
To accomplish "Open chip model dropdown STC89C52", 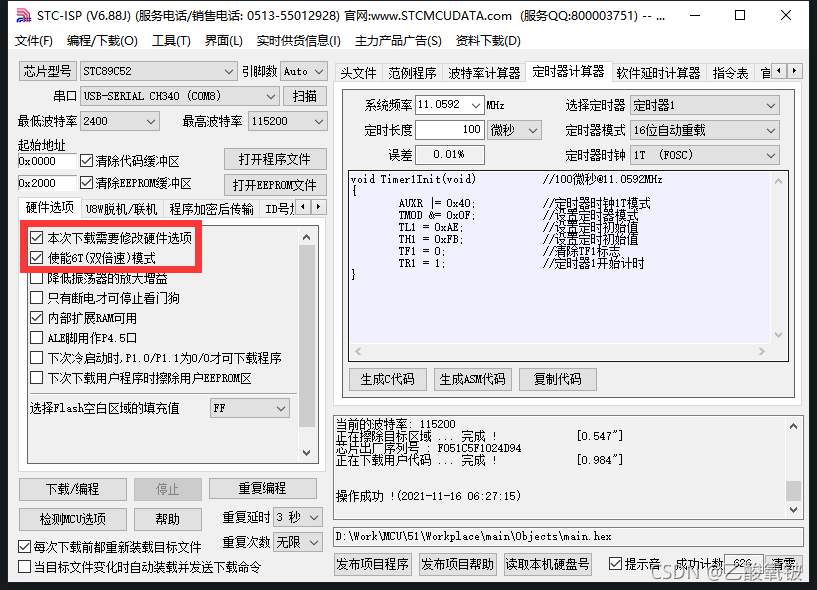I will click(158, 71).
